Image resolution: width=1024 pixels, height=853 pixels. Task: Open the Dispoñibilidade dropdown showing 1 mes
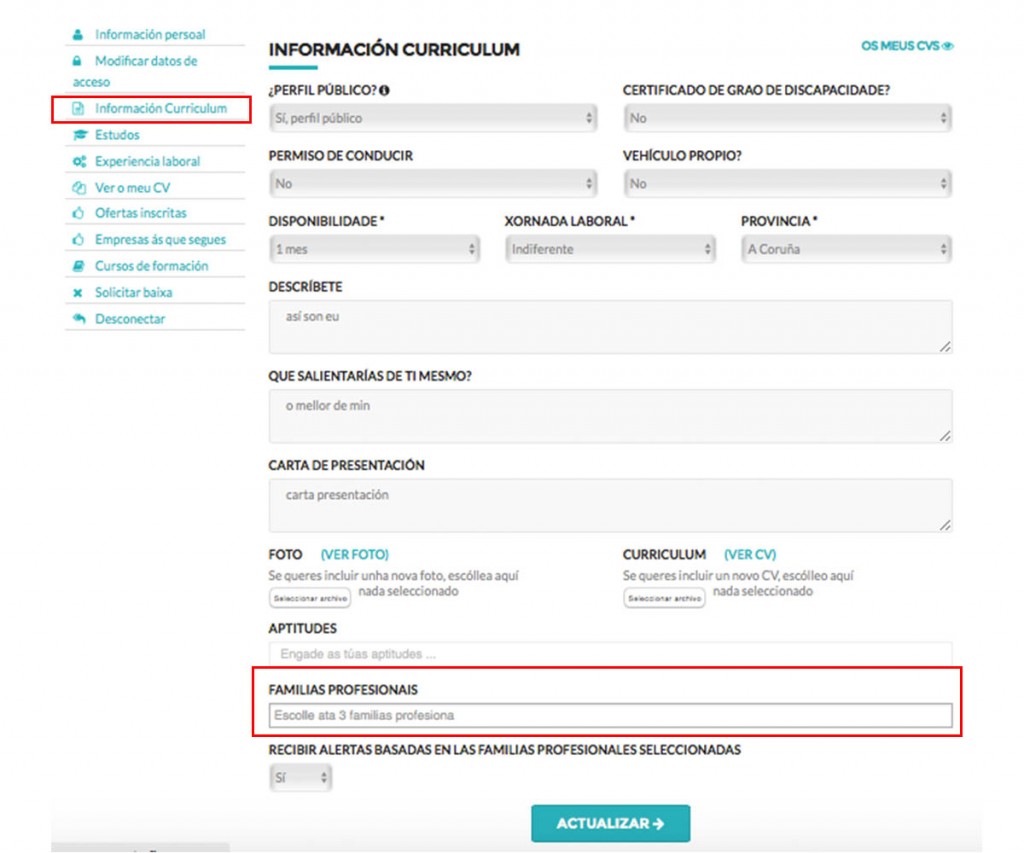[374, 249]
